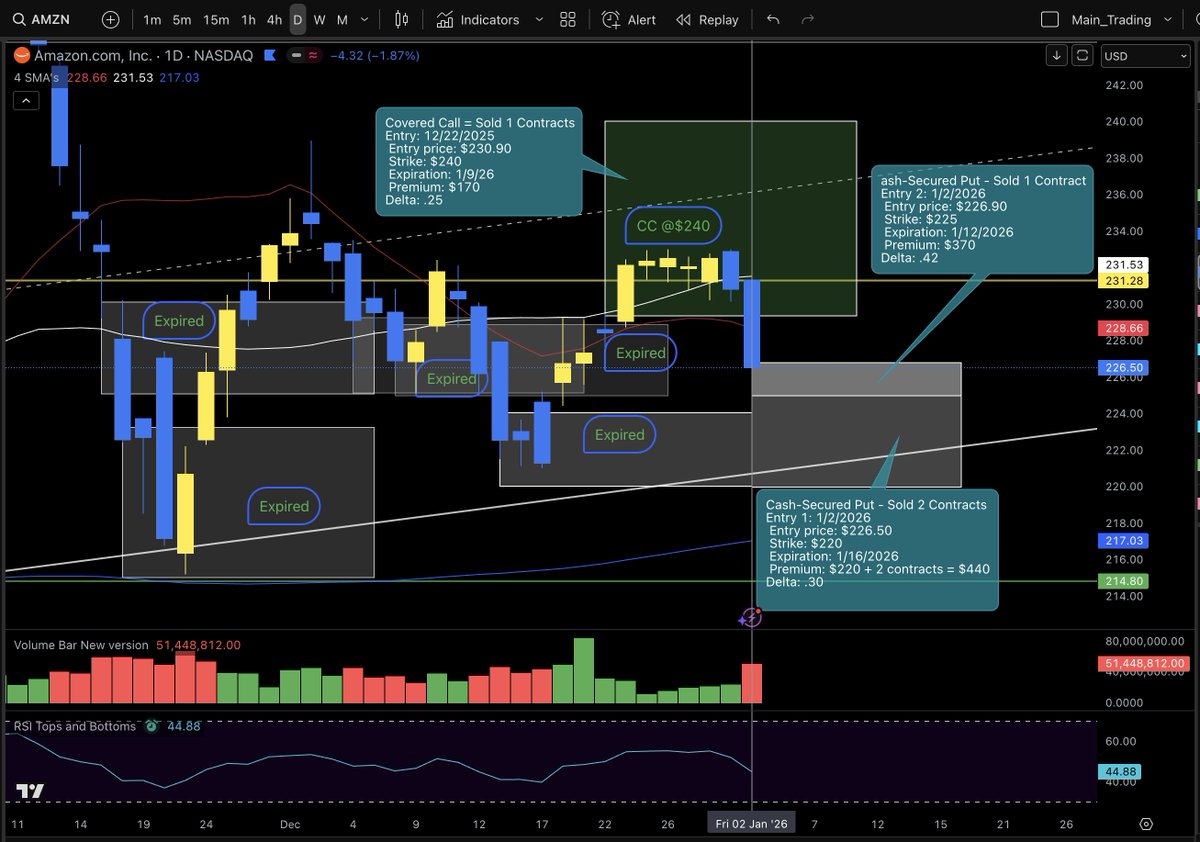Click the latest red volume bar

(751, 683)
